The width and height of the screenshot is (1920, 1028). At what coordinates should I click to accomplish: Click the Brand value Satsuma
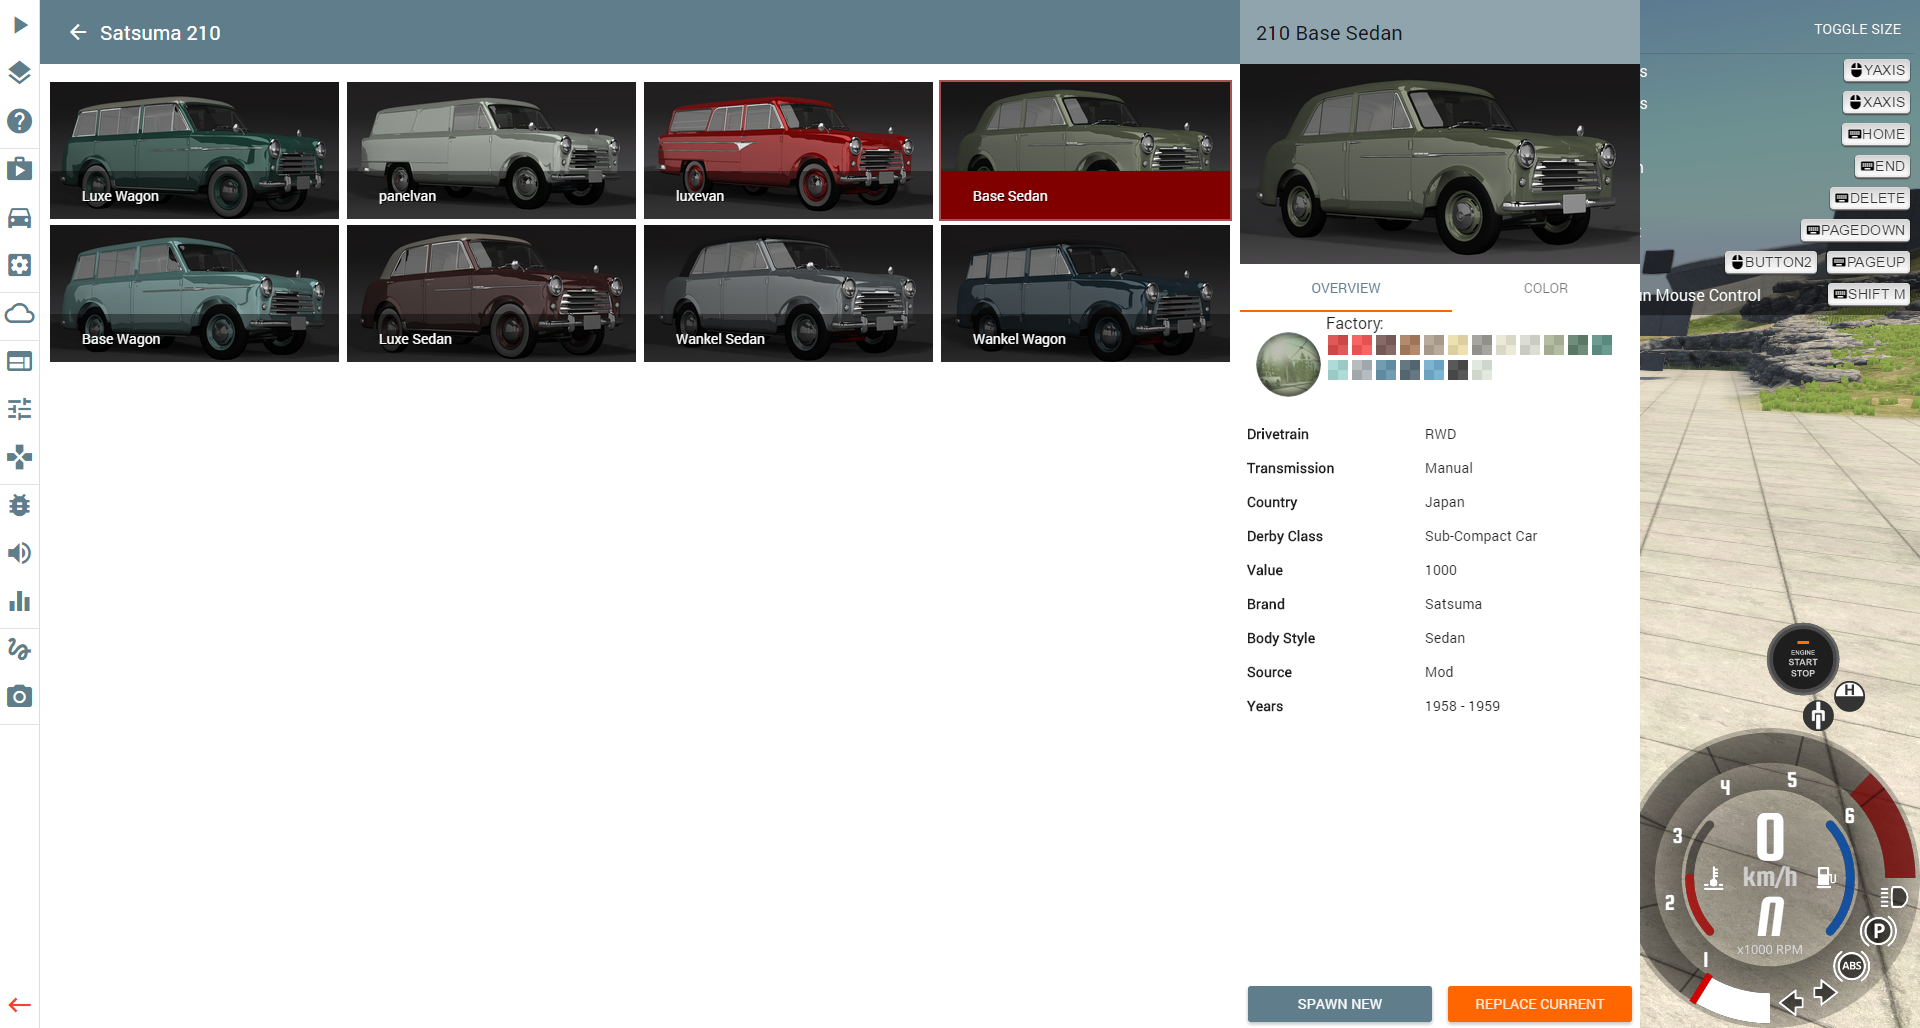[1453, 604]
